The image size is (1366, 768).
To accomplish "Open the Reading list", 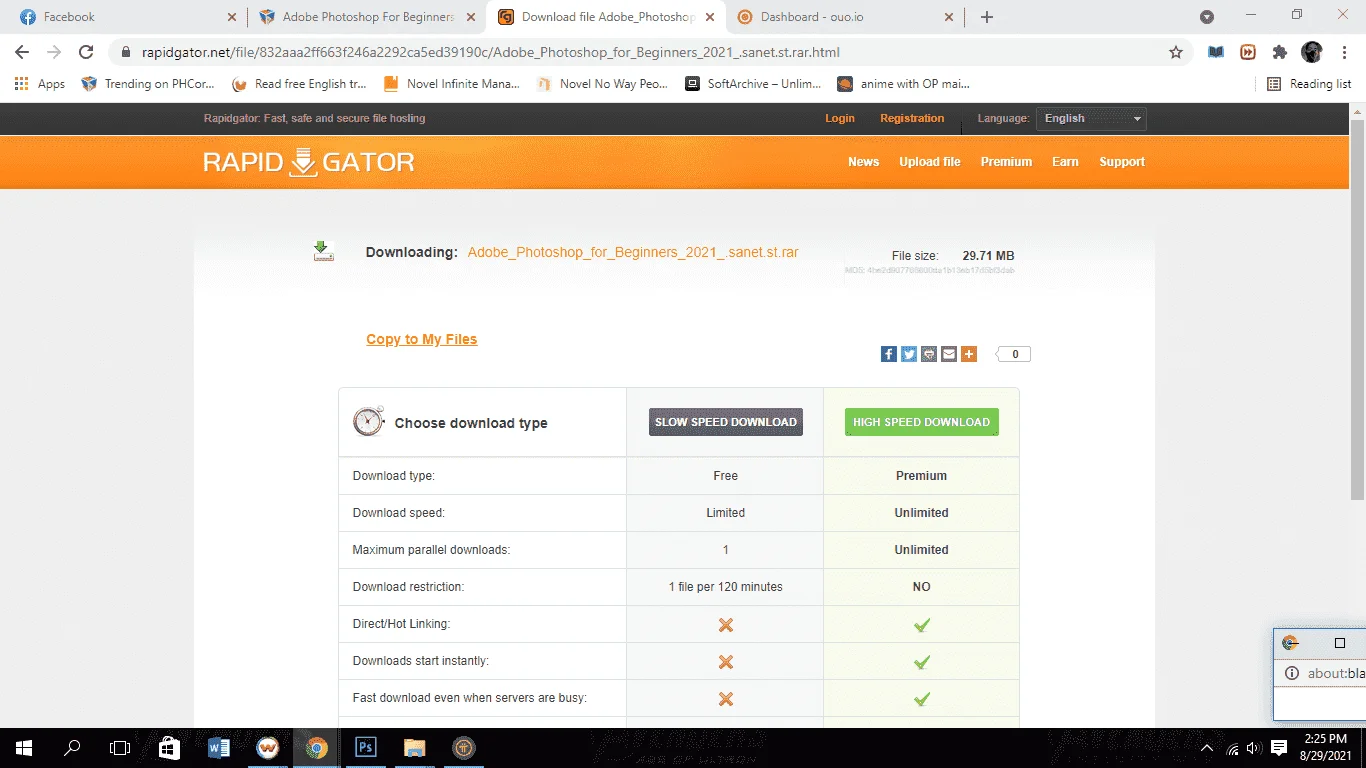I will click(1309, 84).
